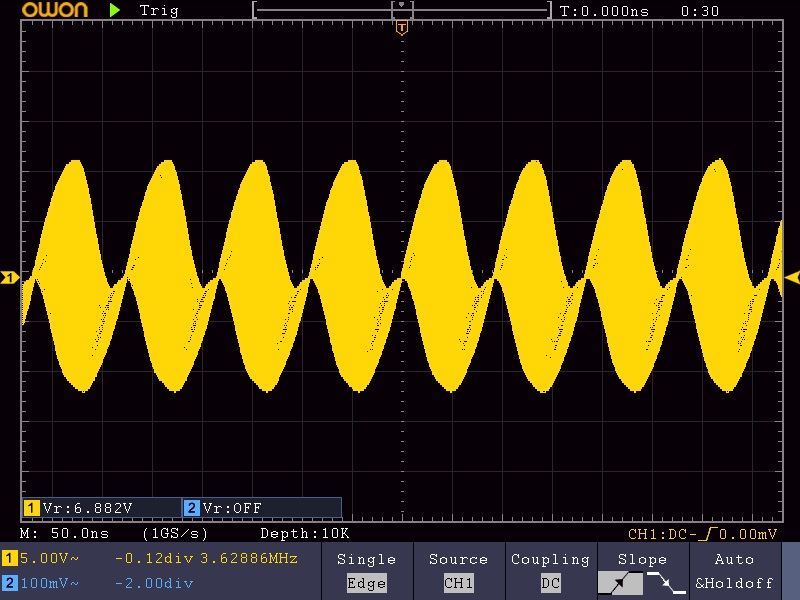Screen dimensions: 800x600
Task: Open the Coupling menu
Action: coord(550,560)
